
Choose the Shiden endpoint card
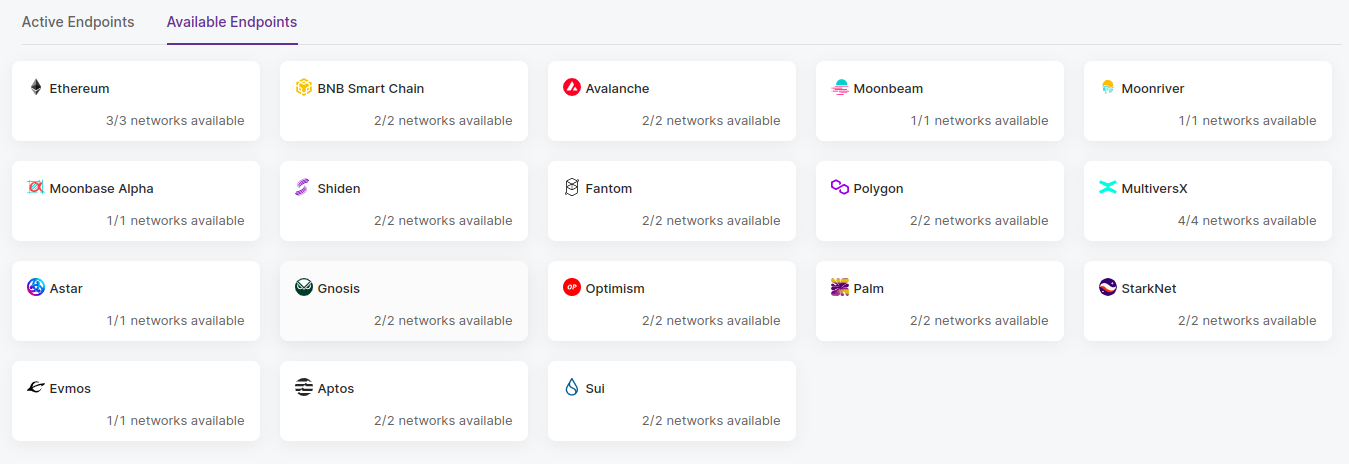pyautogui.click(x=404, y=201)
